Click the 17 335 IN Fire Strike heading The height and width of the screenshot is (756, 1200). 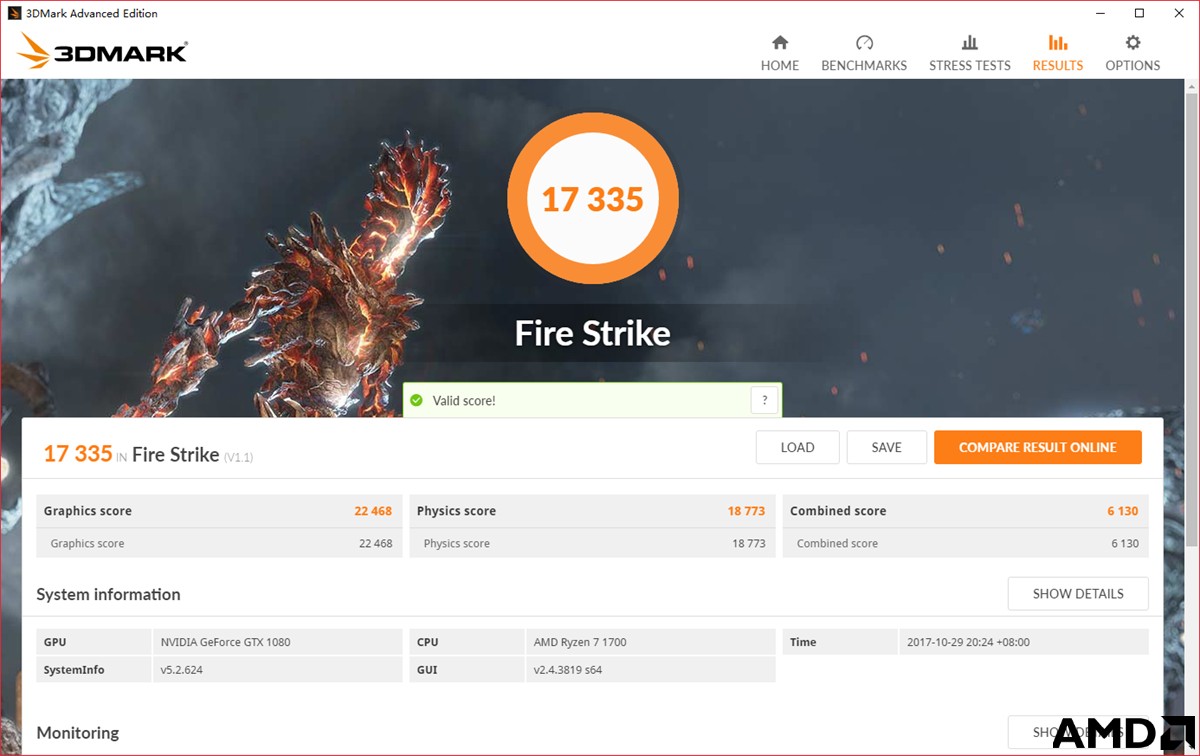click(148, 455)
